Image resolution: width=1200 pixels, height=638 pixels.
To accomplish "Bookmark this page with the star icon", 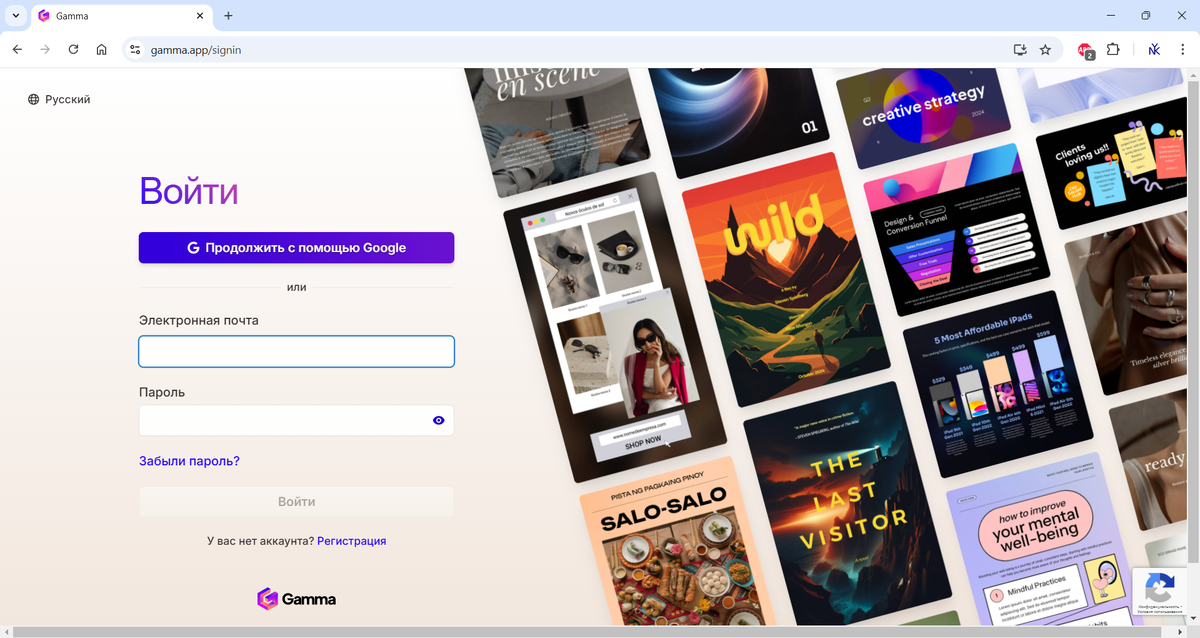I will [x=1045, y=49].
